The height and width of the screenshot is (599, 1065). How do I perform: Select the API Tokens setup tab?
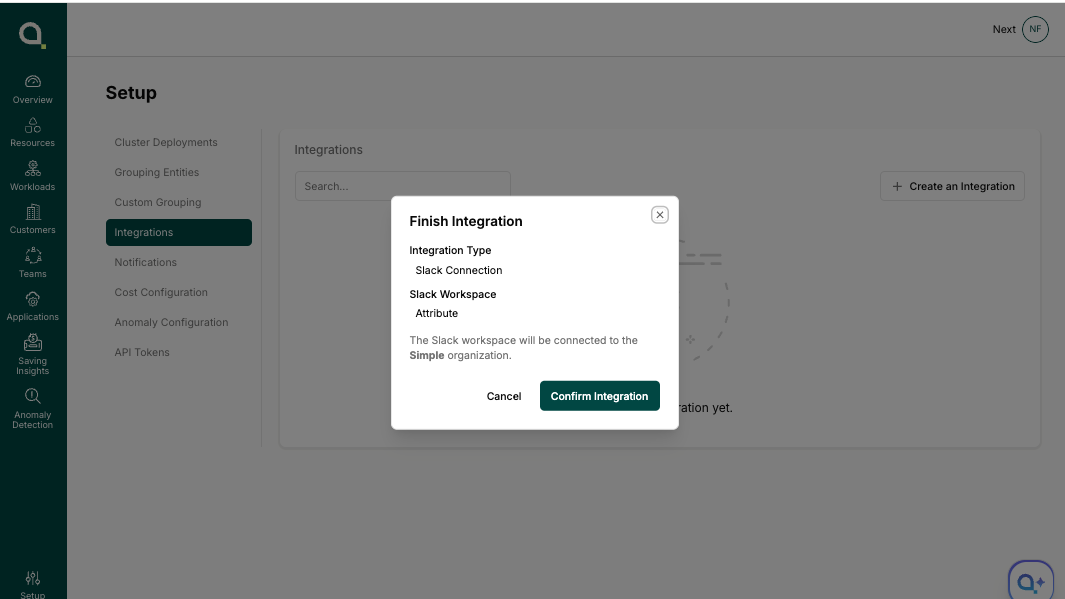(179, 352)
